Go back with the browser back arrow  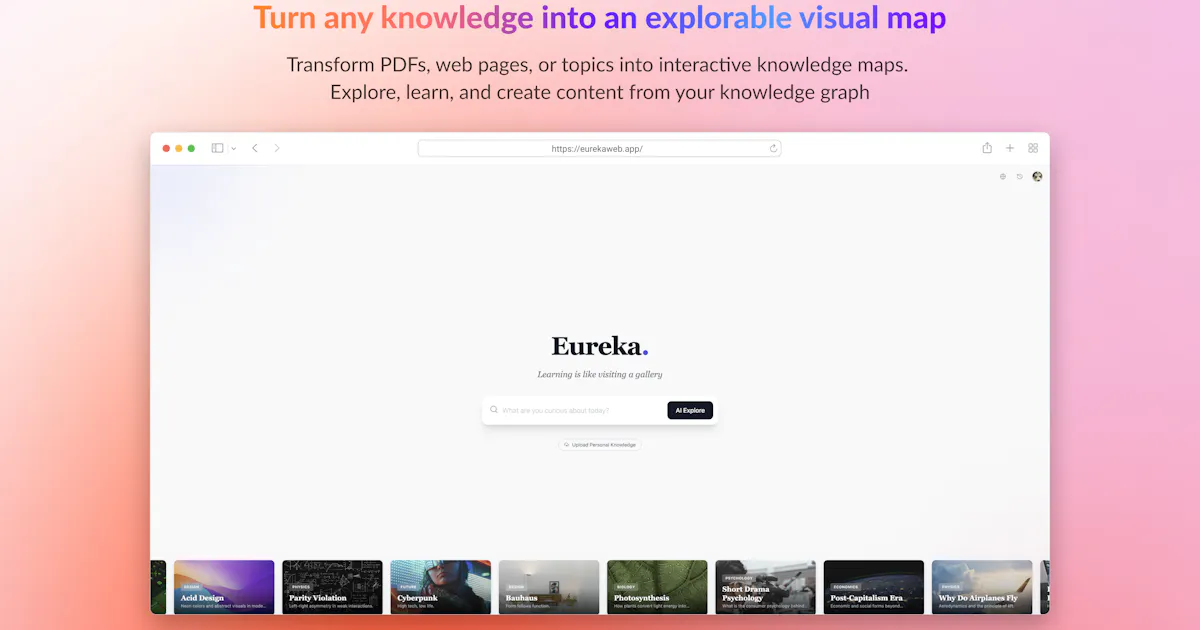pos(255,148)
